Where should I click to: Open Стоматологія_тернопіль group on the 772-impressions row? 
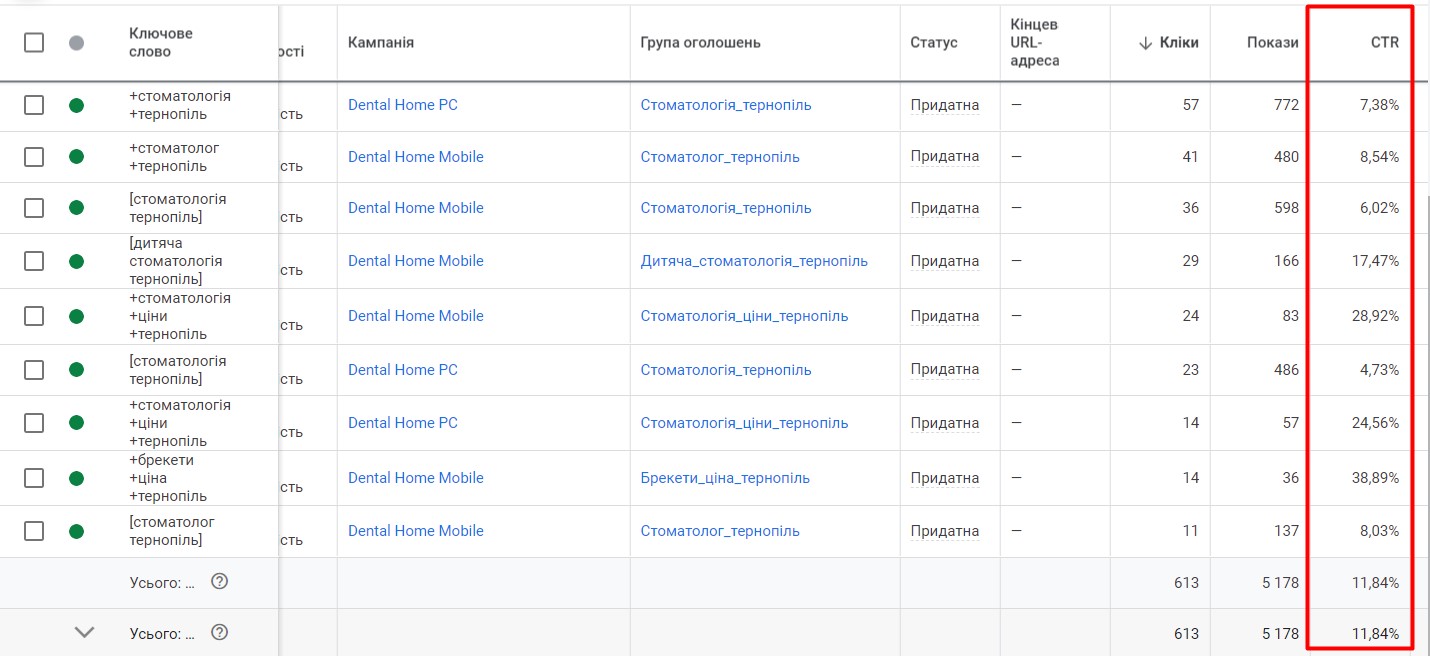click(x=726, y=105)
